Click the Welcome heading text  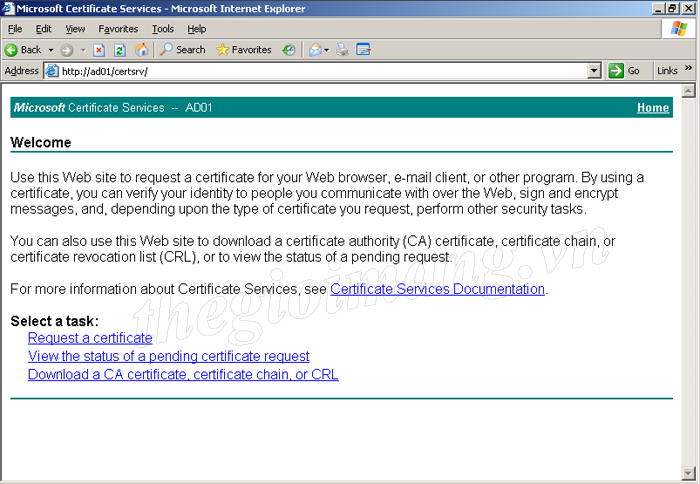tap(41, 142)
